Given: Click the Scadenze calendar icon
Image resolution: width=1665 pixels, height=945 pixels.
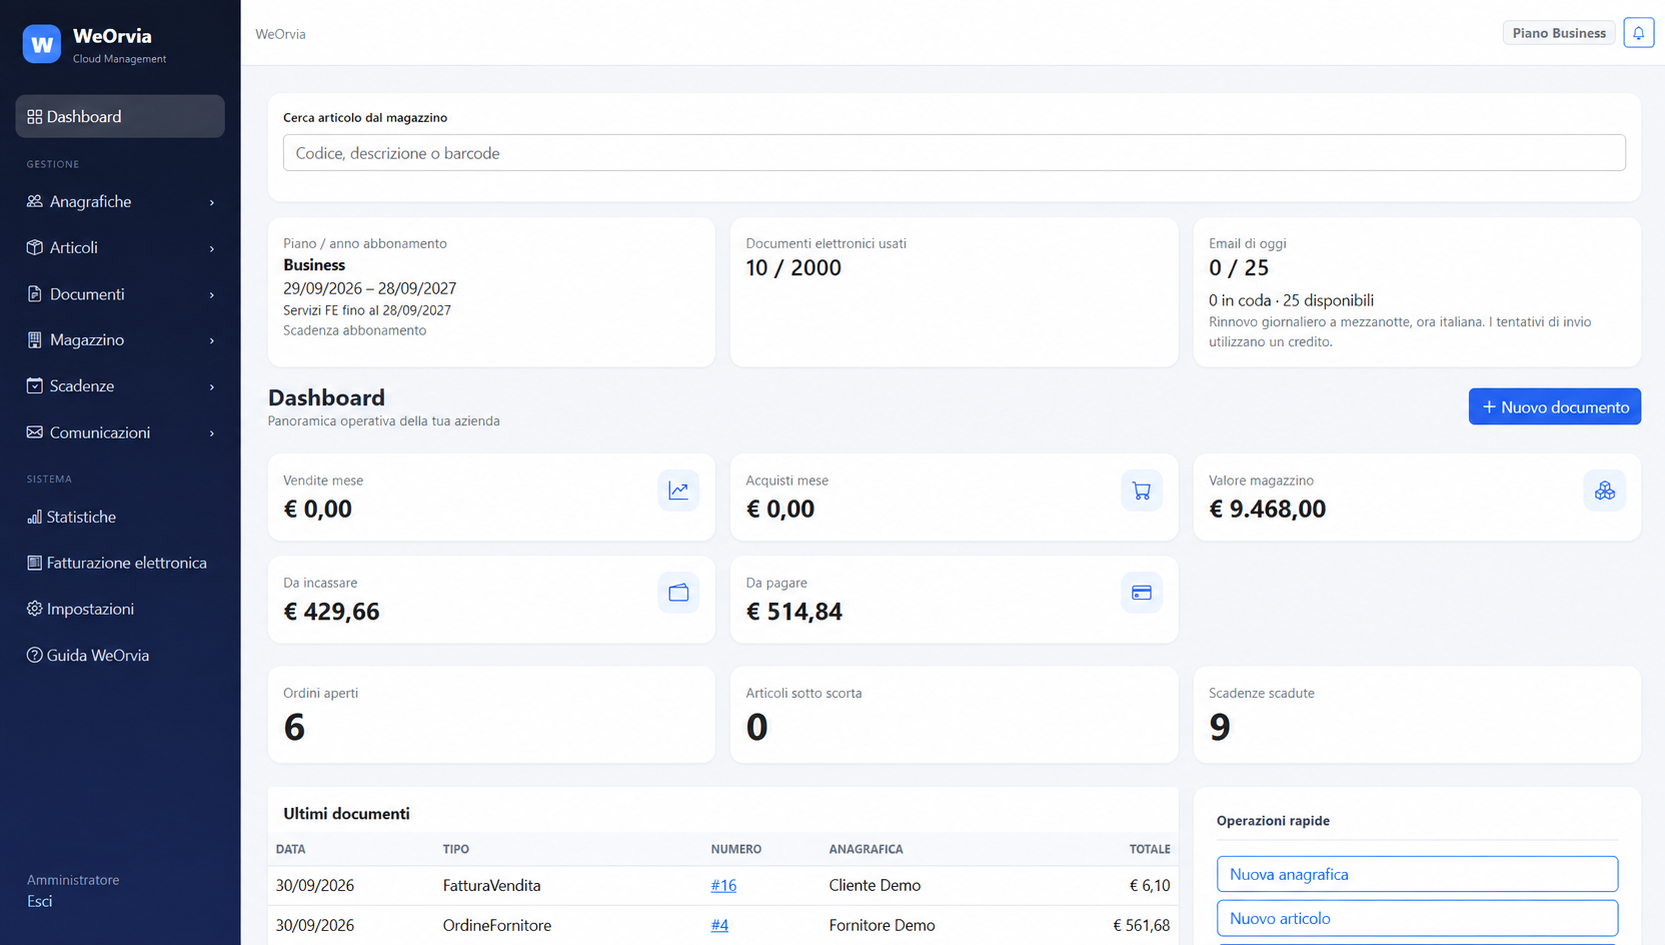Looking at the screenshot, I should click(35, 386).
